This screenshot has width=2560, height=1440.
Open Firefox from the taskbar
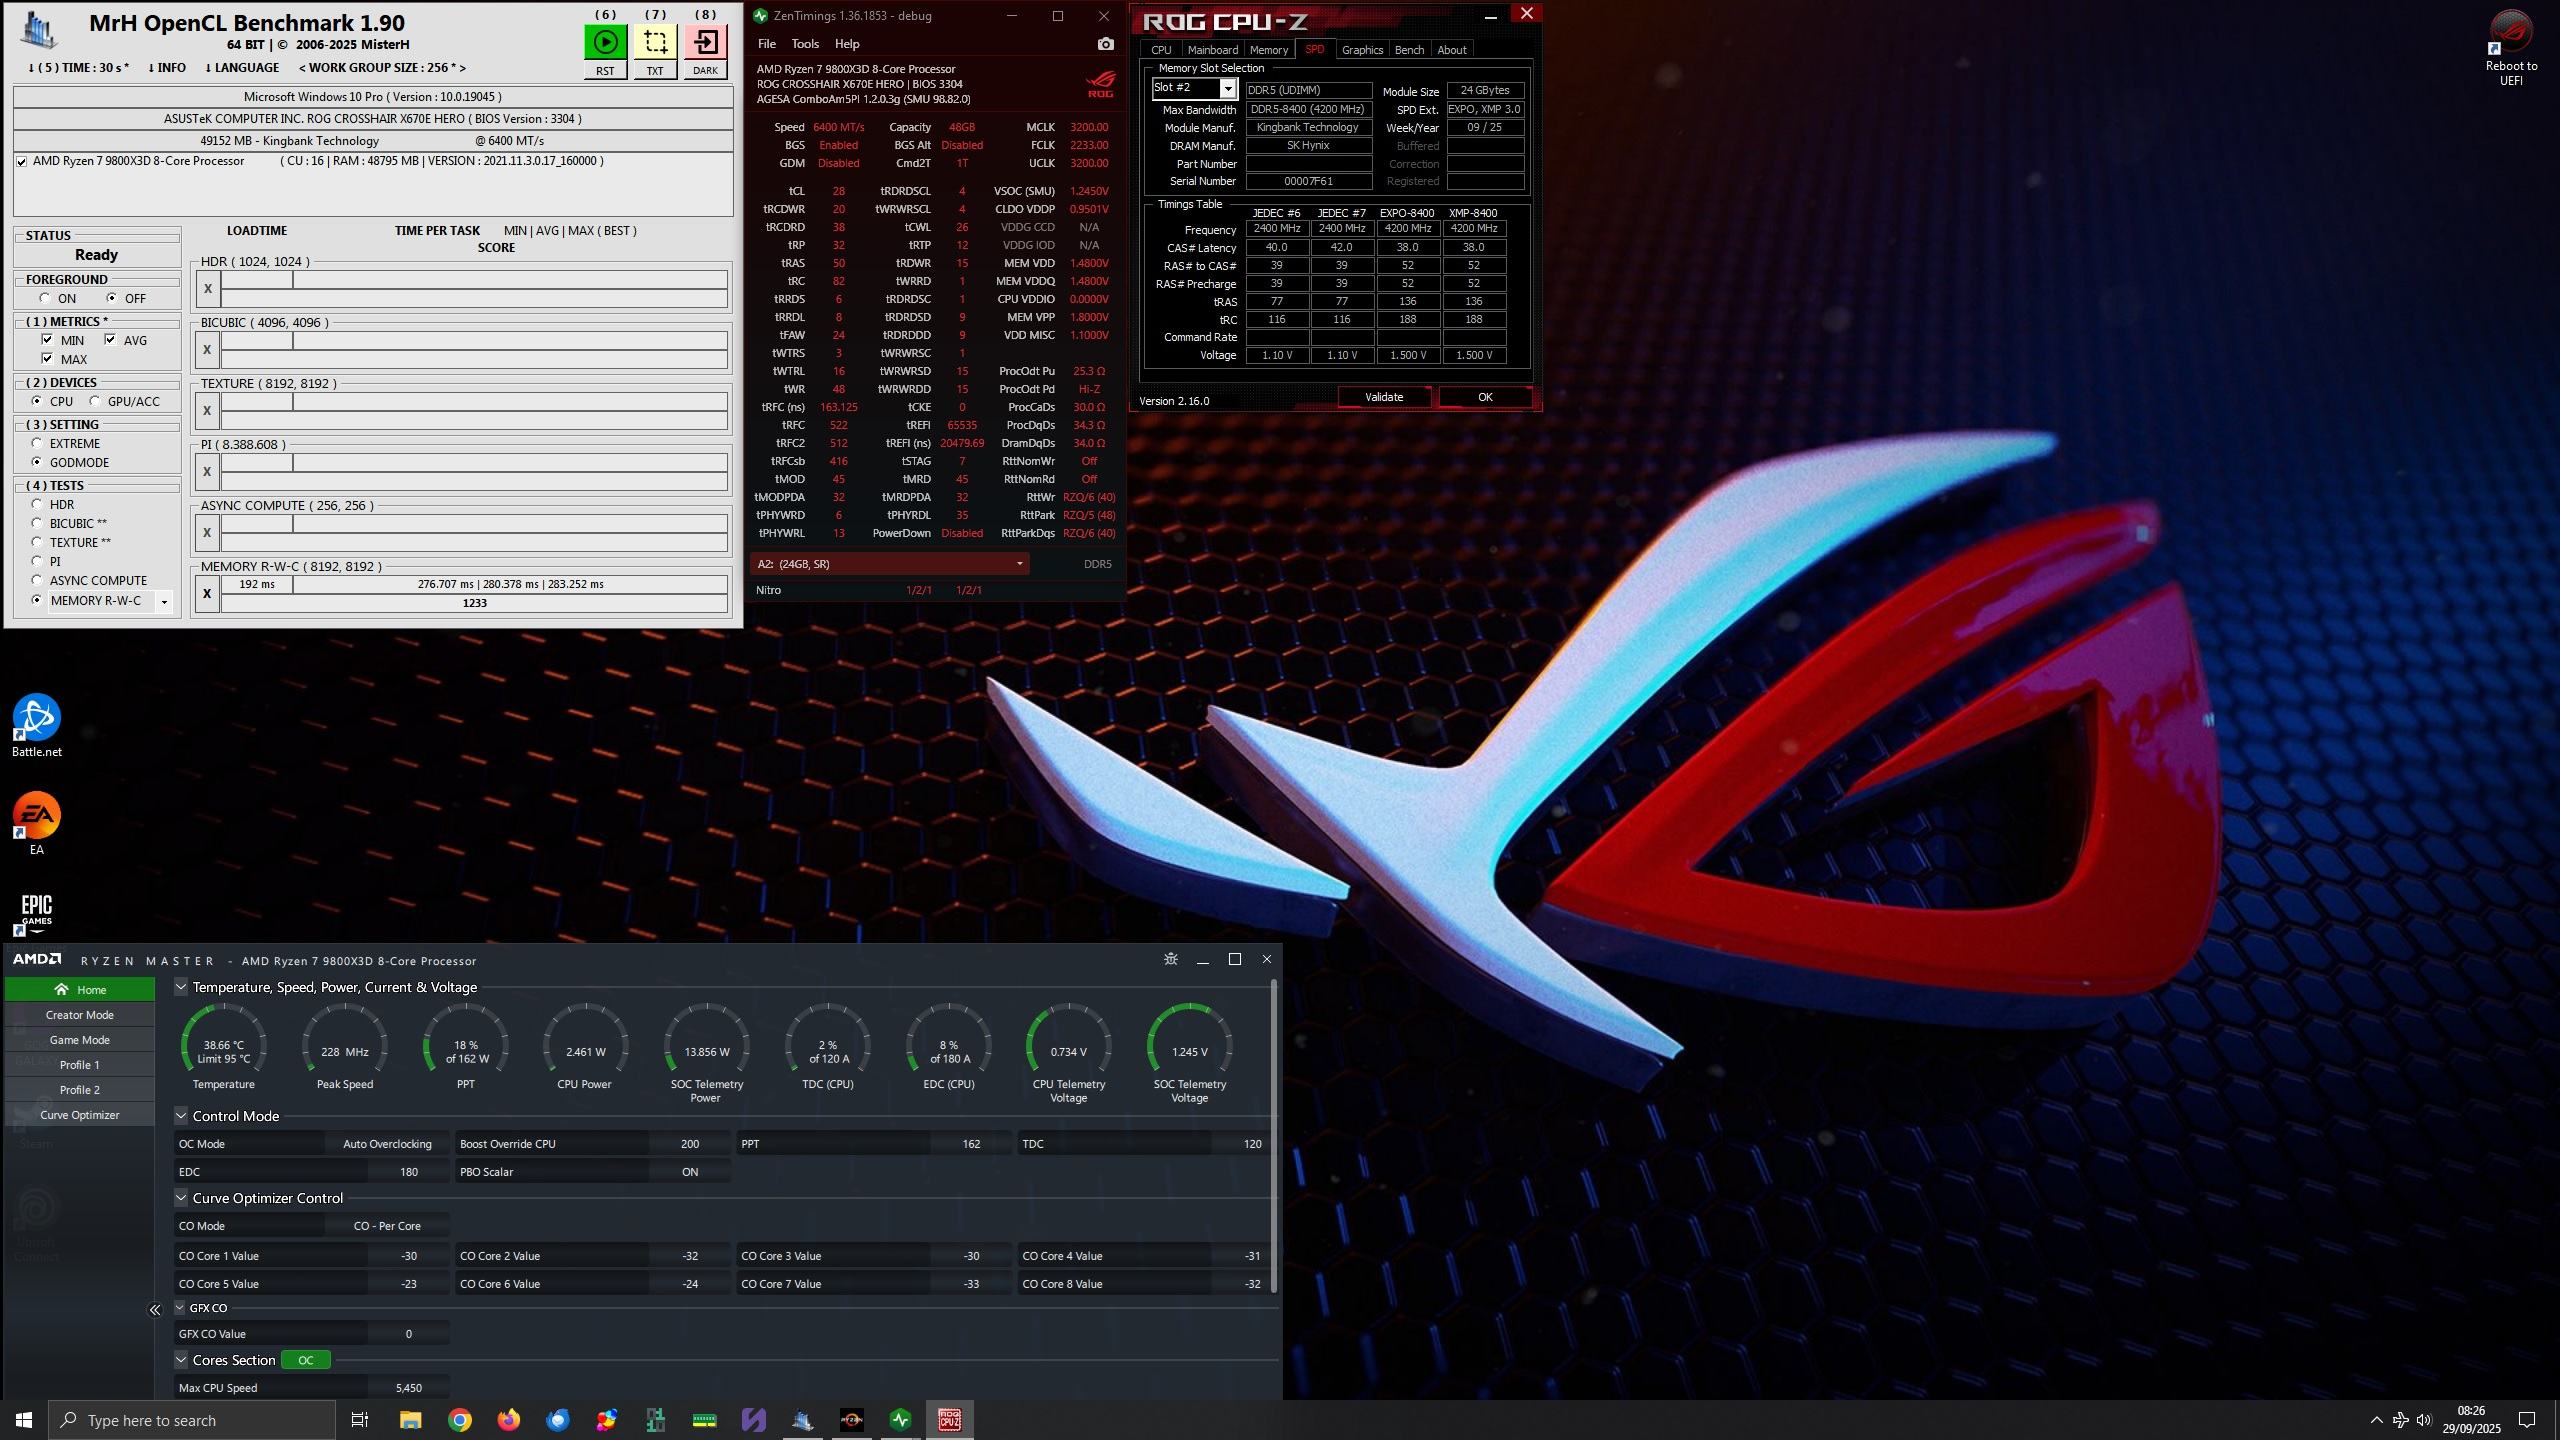pyautogui.click(x=509, y=1420)
